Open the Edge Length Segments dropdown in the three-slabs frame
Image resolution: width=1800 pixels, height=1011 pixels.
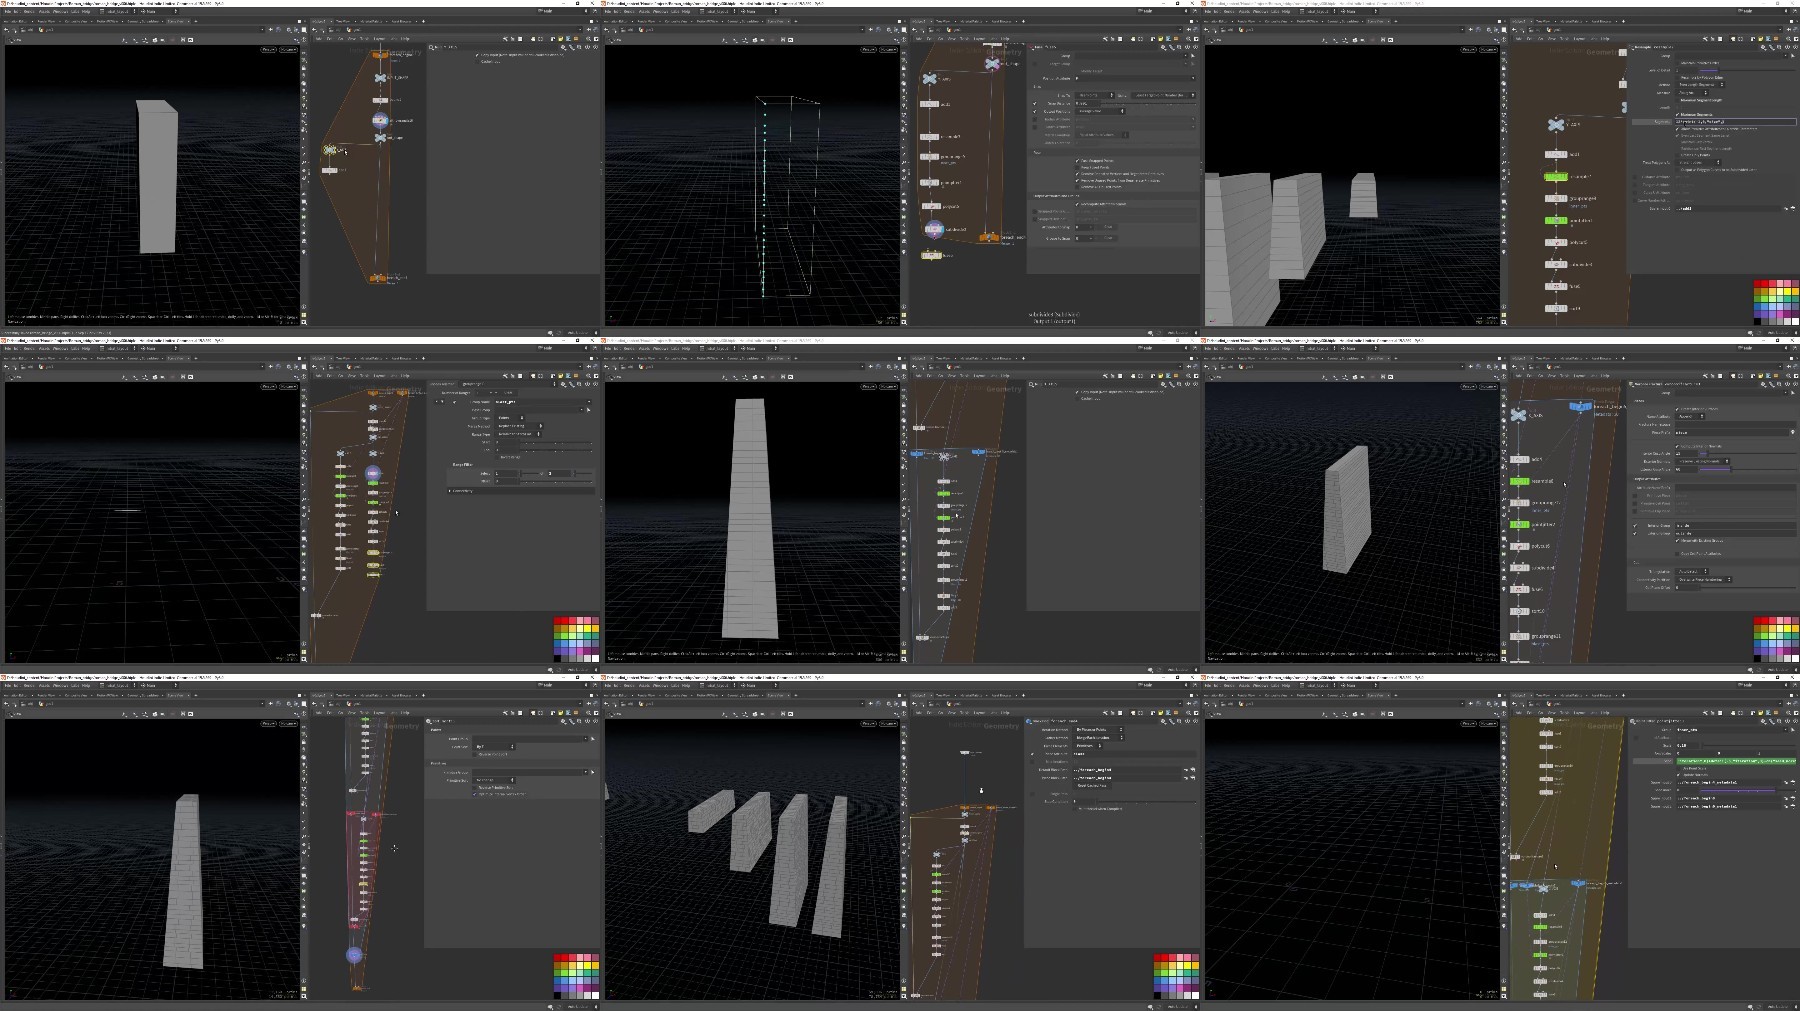pyautogui.click(x=1701, y=85)
